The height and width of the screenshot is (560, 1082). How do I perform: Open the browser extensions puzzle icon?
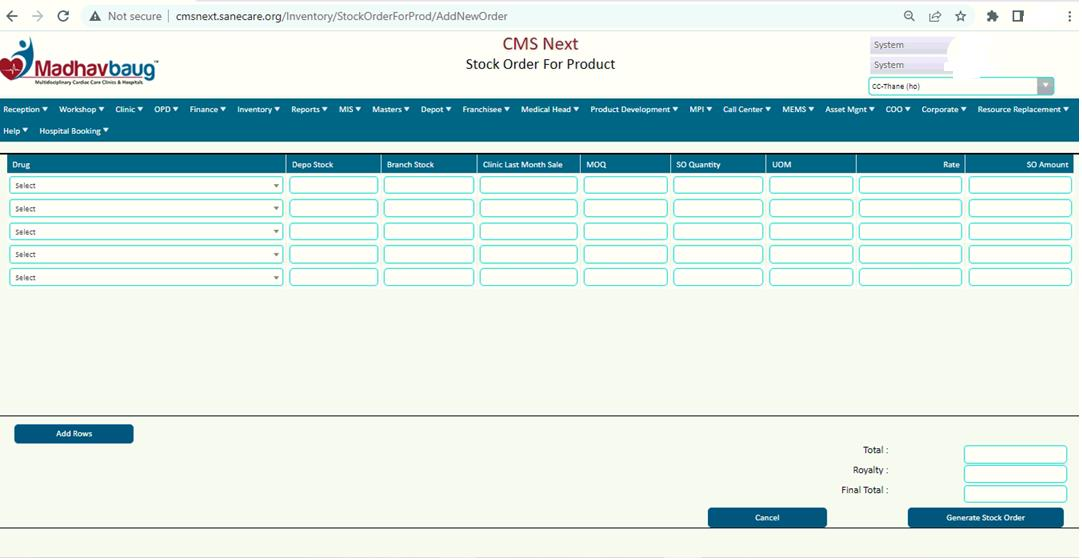992,16
